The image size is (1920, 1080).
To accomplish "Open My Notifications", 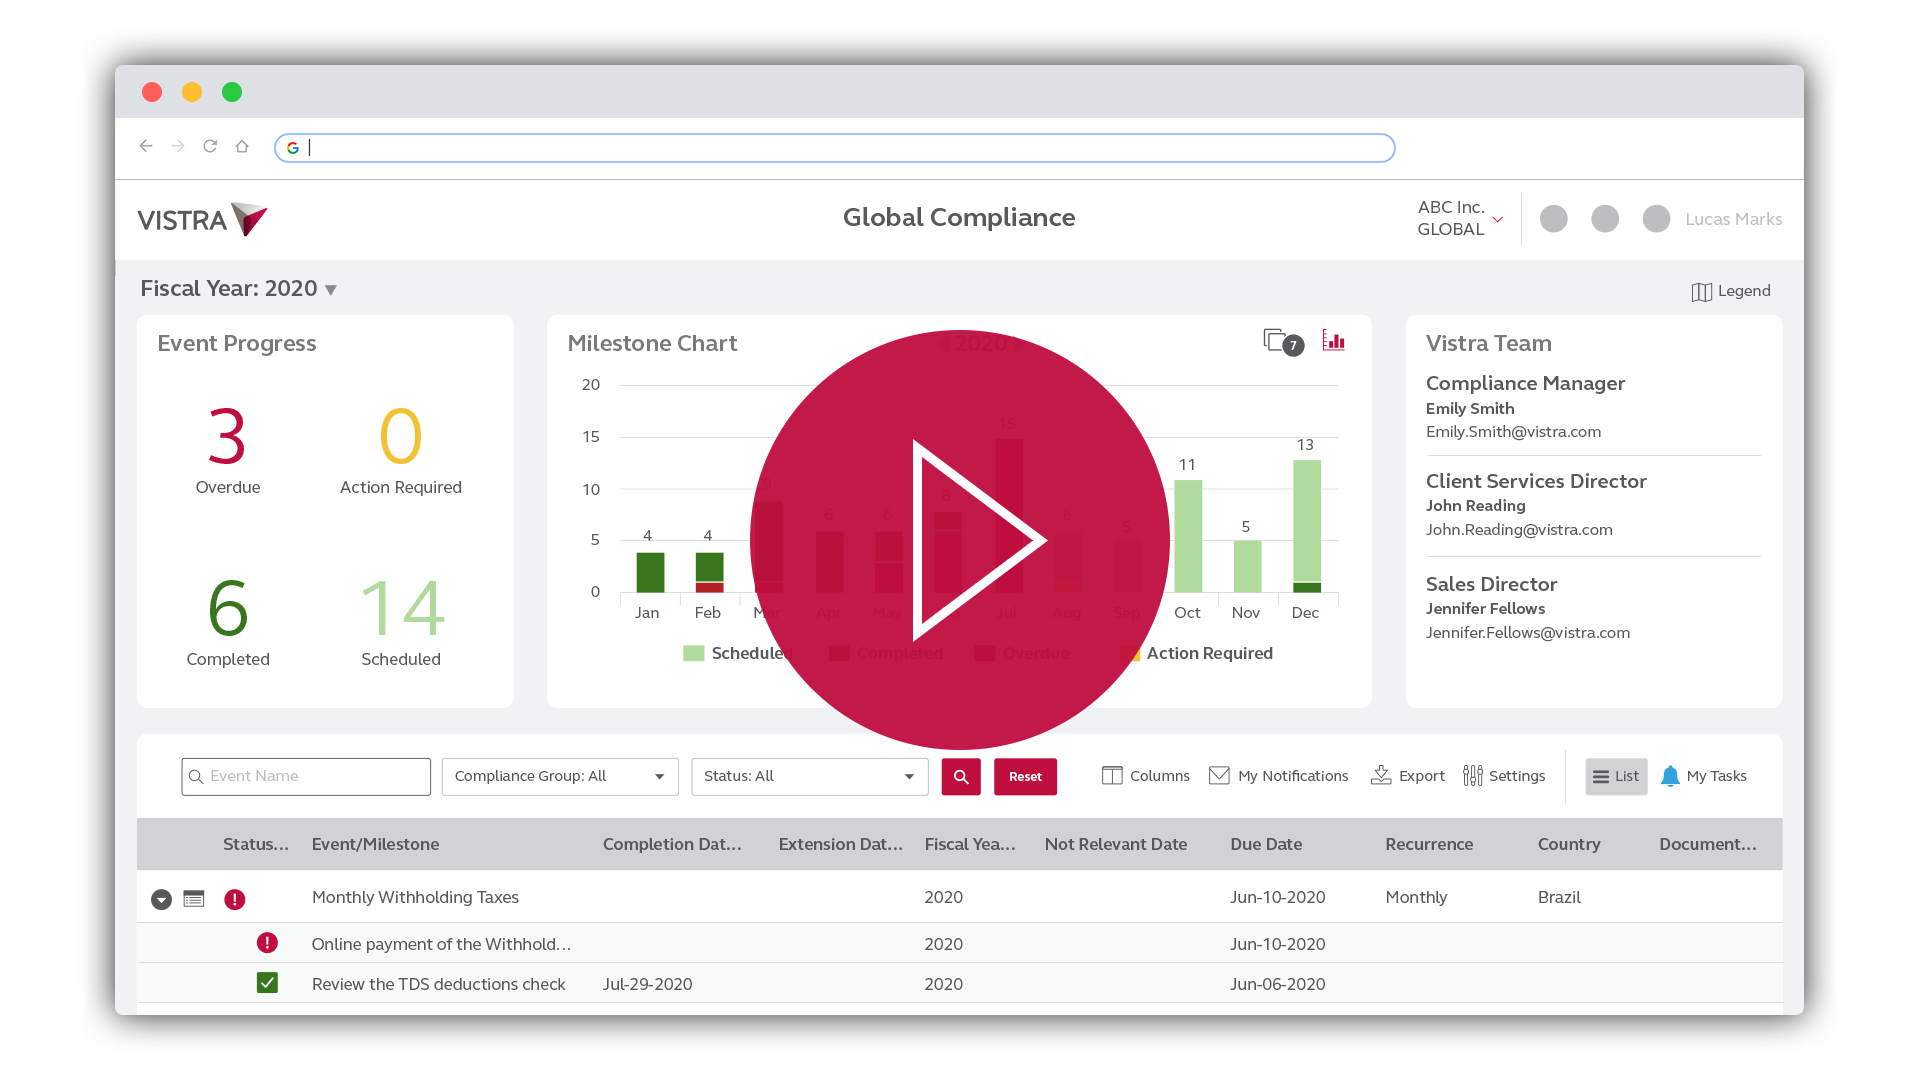I will 1278,776.
